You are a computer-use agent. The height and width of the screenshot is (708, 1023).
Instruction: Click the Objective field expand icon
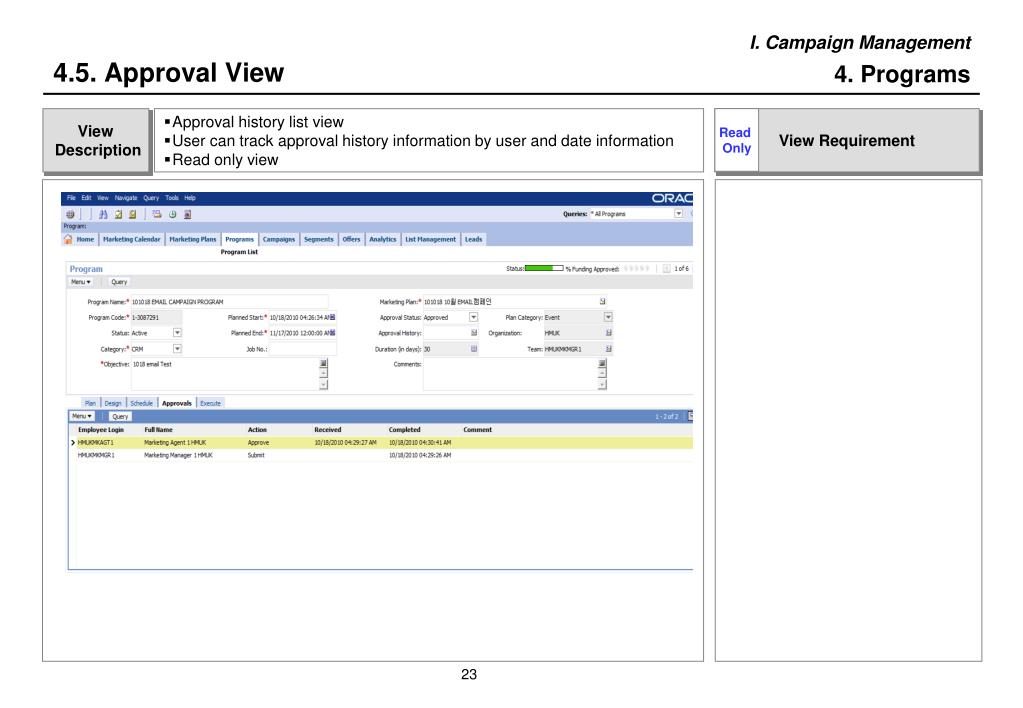[323, 363]
